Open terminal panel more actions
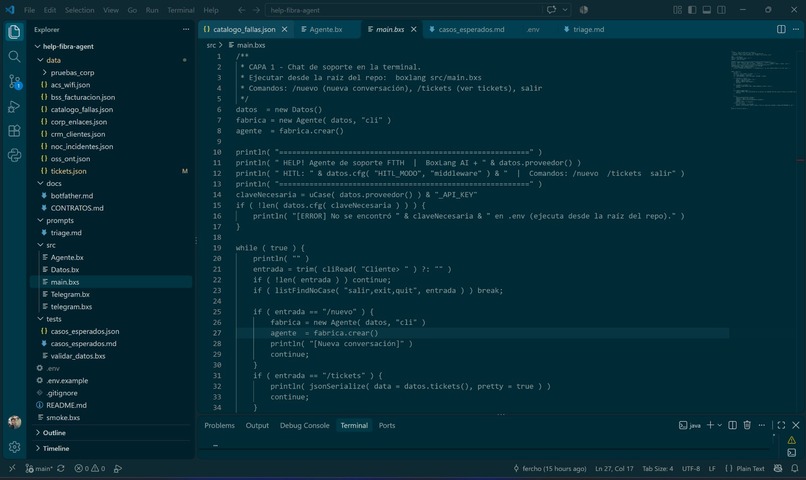This screenshot has height=480, width=806. coord(762,425)
